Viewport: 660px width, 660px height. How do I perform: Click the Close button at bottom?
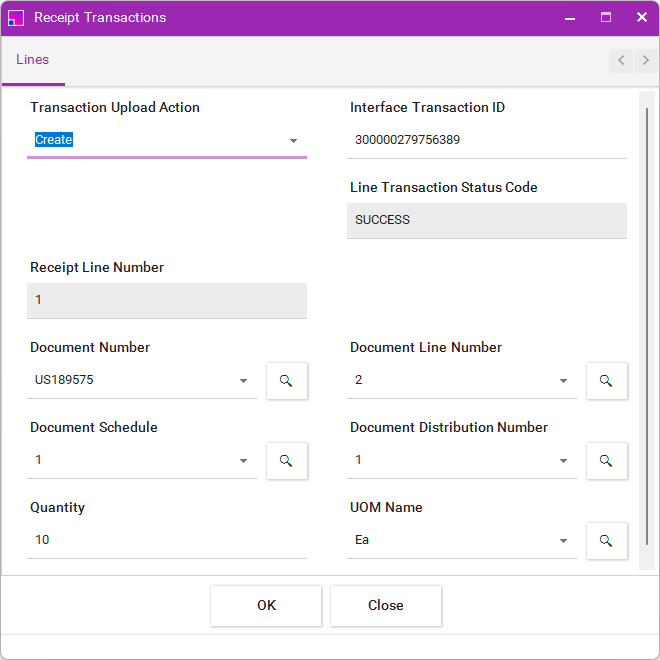[385, 605]
